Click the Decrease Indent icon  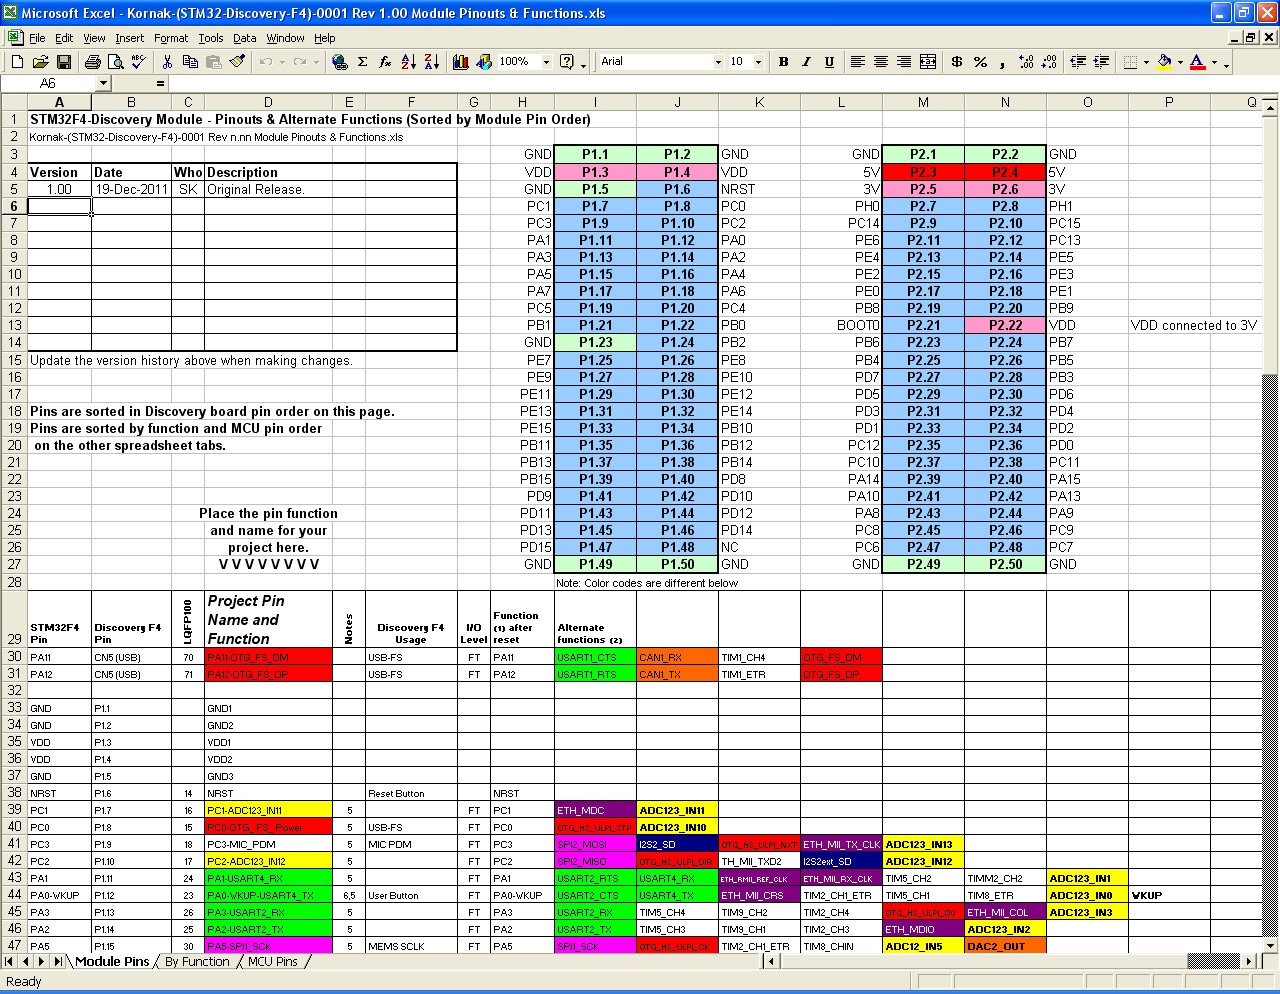click(1078, 62)
